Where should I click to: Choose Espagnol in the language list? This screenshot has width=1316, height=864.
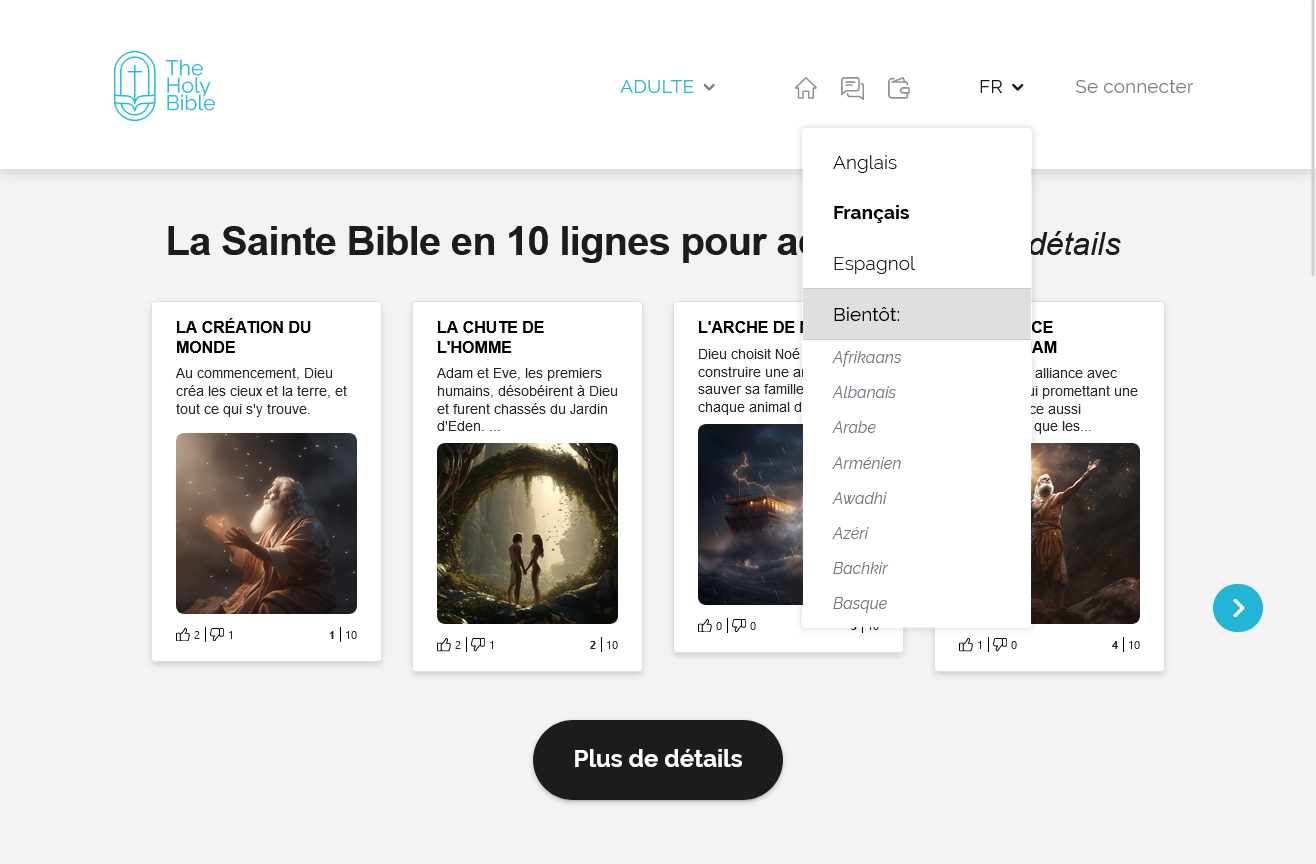874,264
